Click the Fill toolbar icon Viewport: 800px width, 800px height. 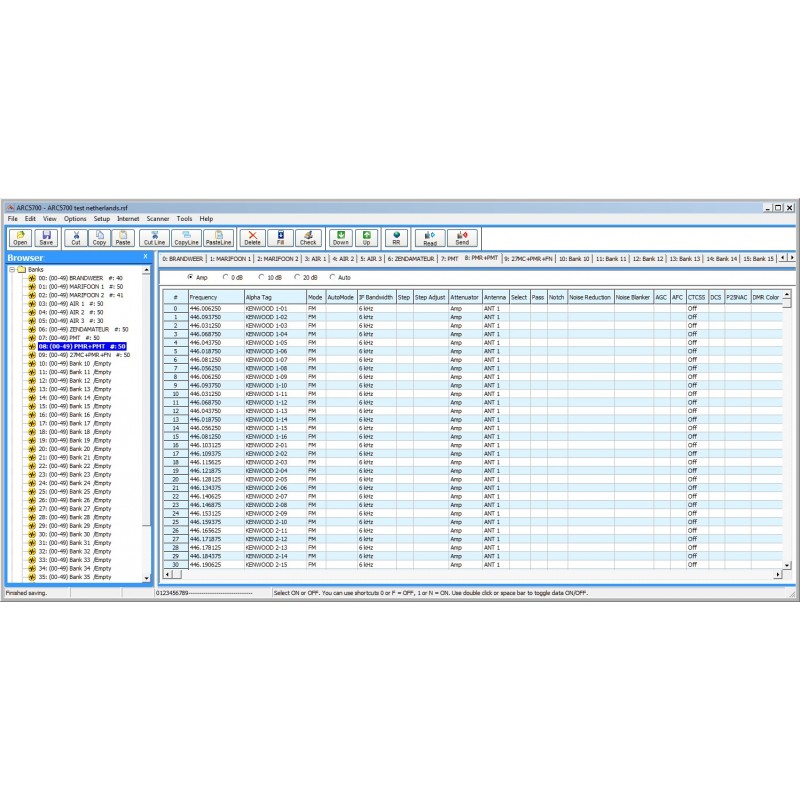281,238
